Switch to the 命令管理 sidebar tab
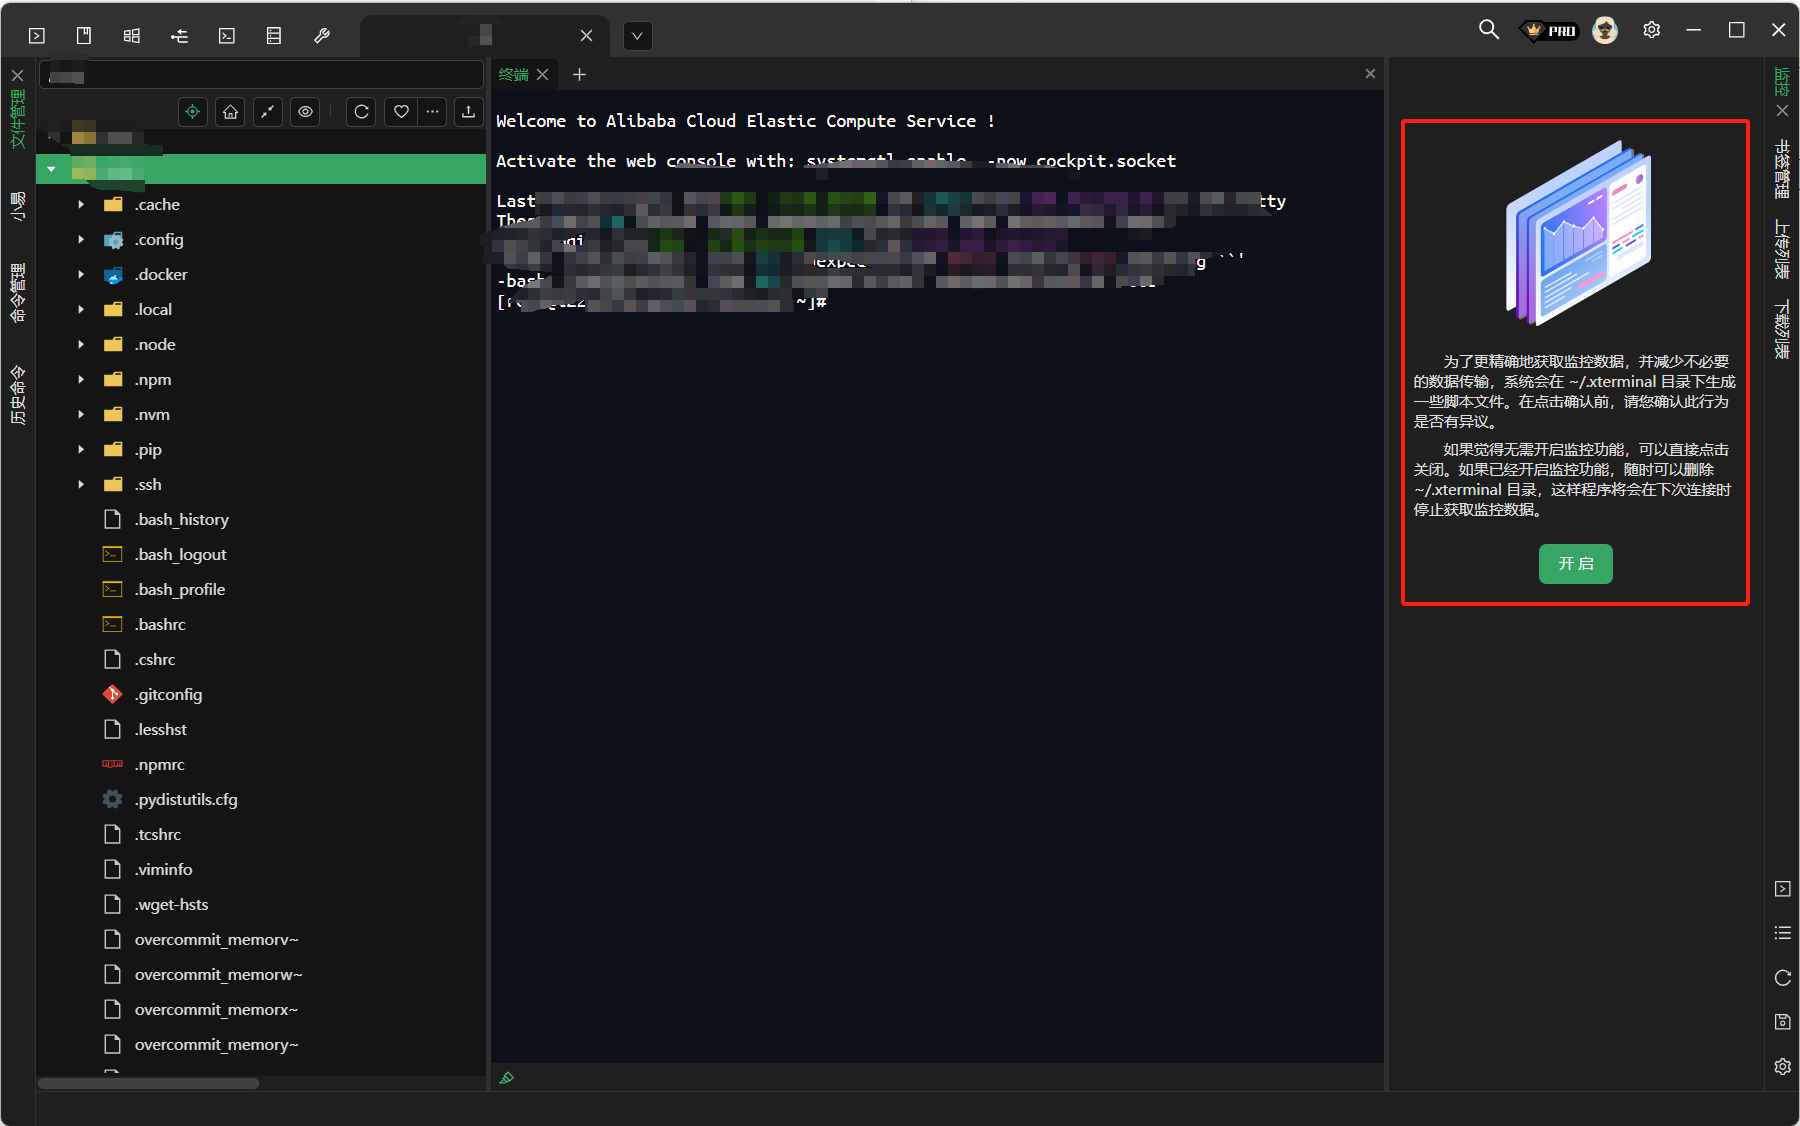1800x1126 pixels. tap(18, 293)
